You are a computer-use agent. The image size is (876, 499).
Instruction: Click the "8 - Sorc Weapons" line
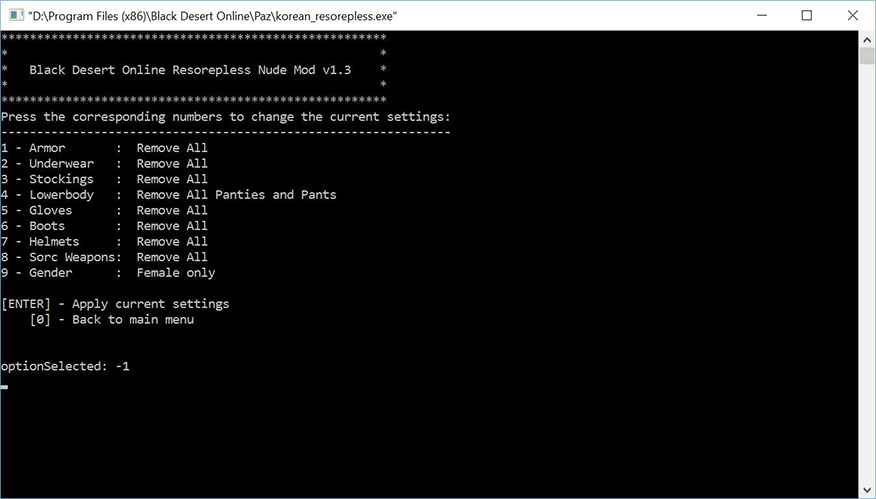tap(104, 257)
